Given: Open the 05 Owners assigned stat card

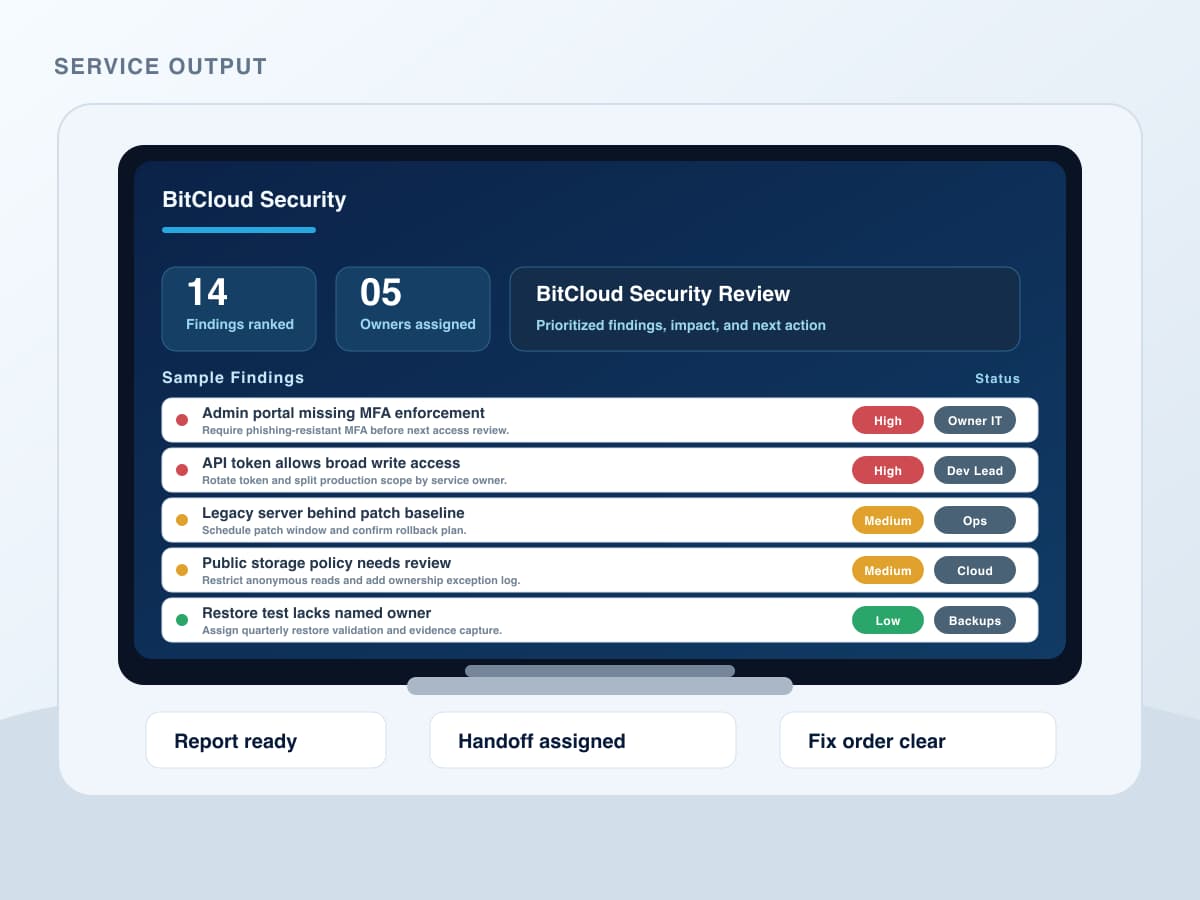Looking at the screenshot, I should (412, 308).
